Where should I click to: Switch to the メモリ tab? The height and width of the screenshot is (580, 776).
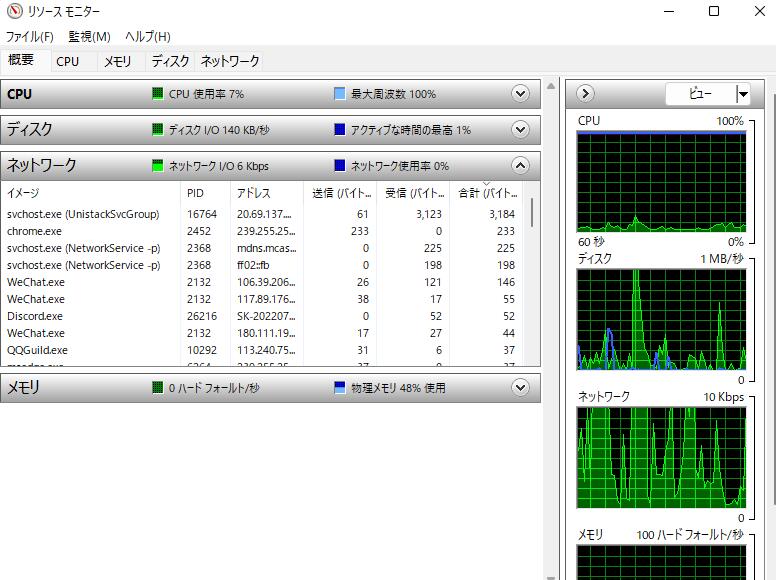coord(118,61)
